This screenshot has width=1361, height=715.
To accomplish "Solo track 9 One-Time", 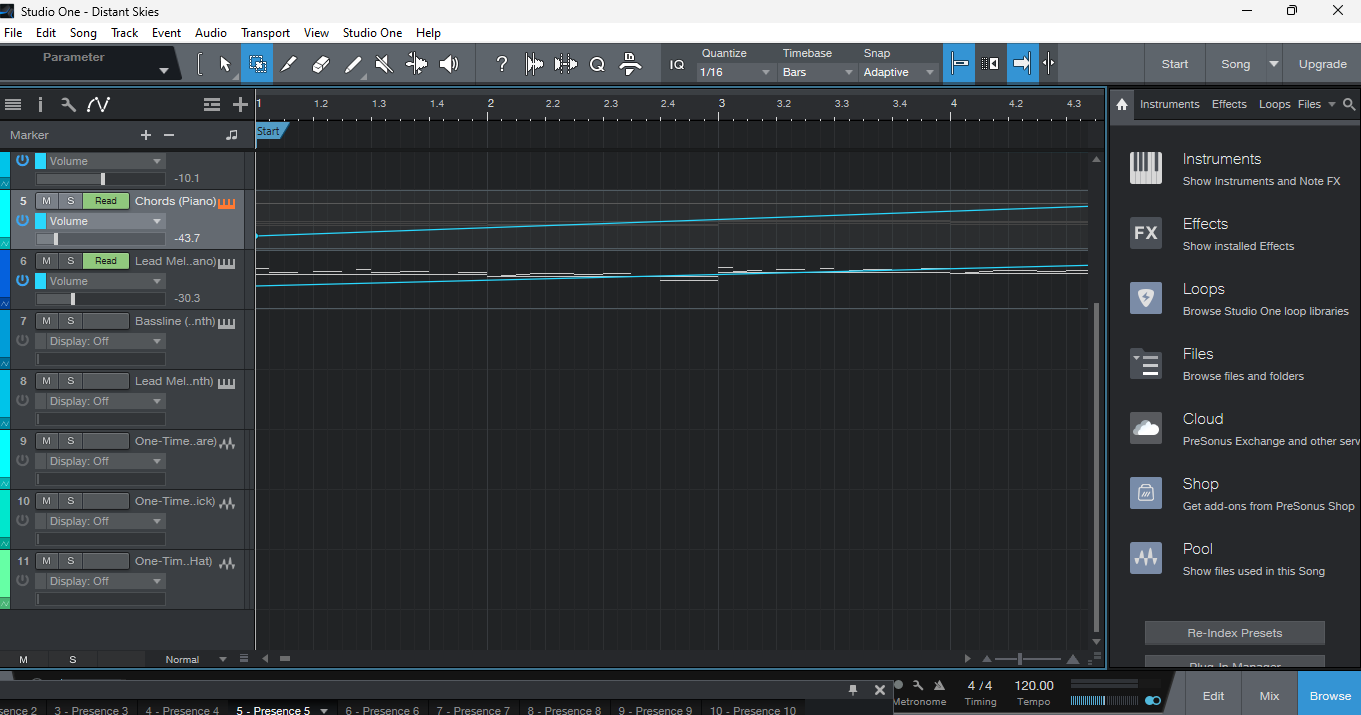I will 70,441.
